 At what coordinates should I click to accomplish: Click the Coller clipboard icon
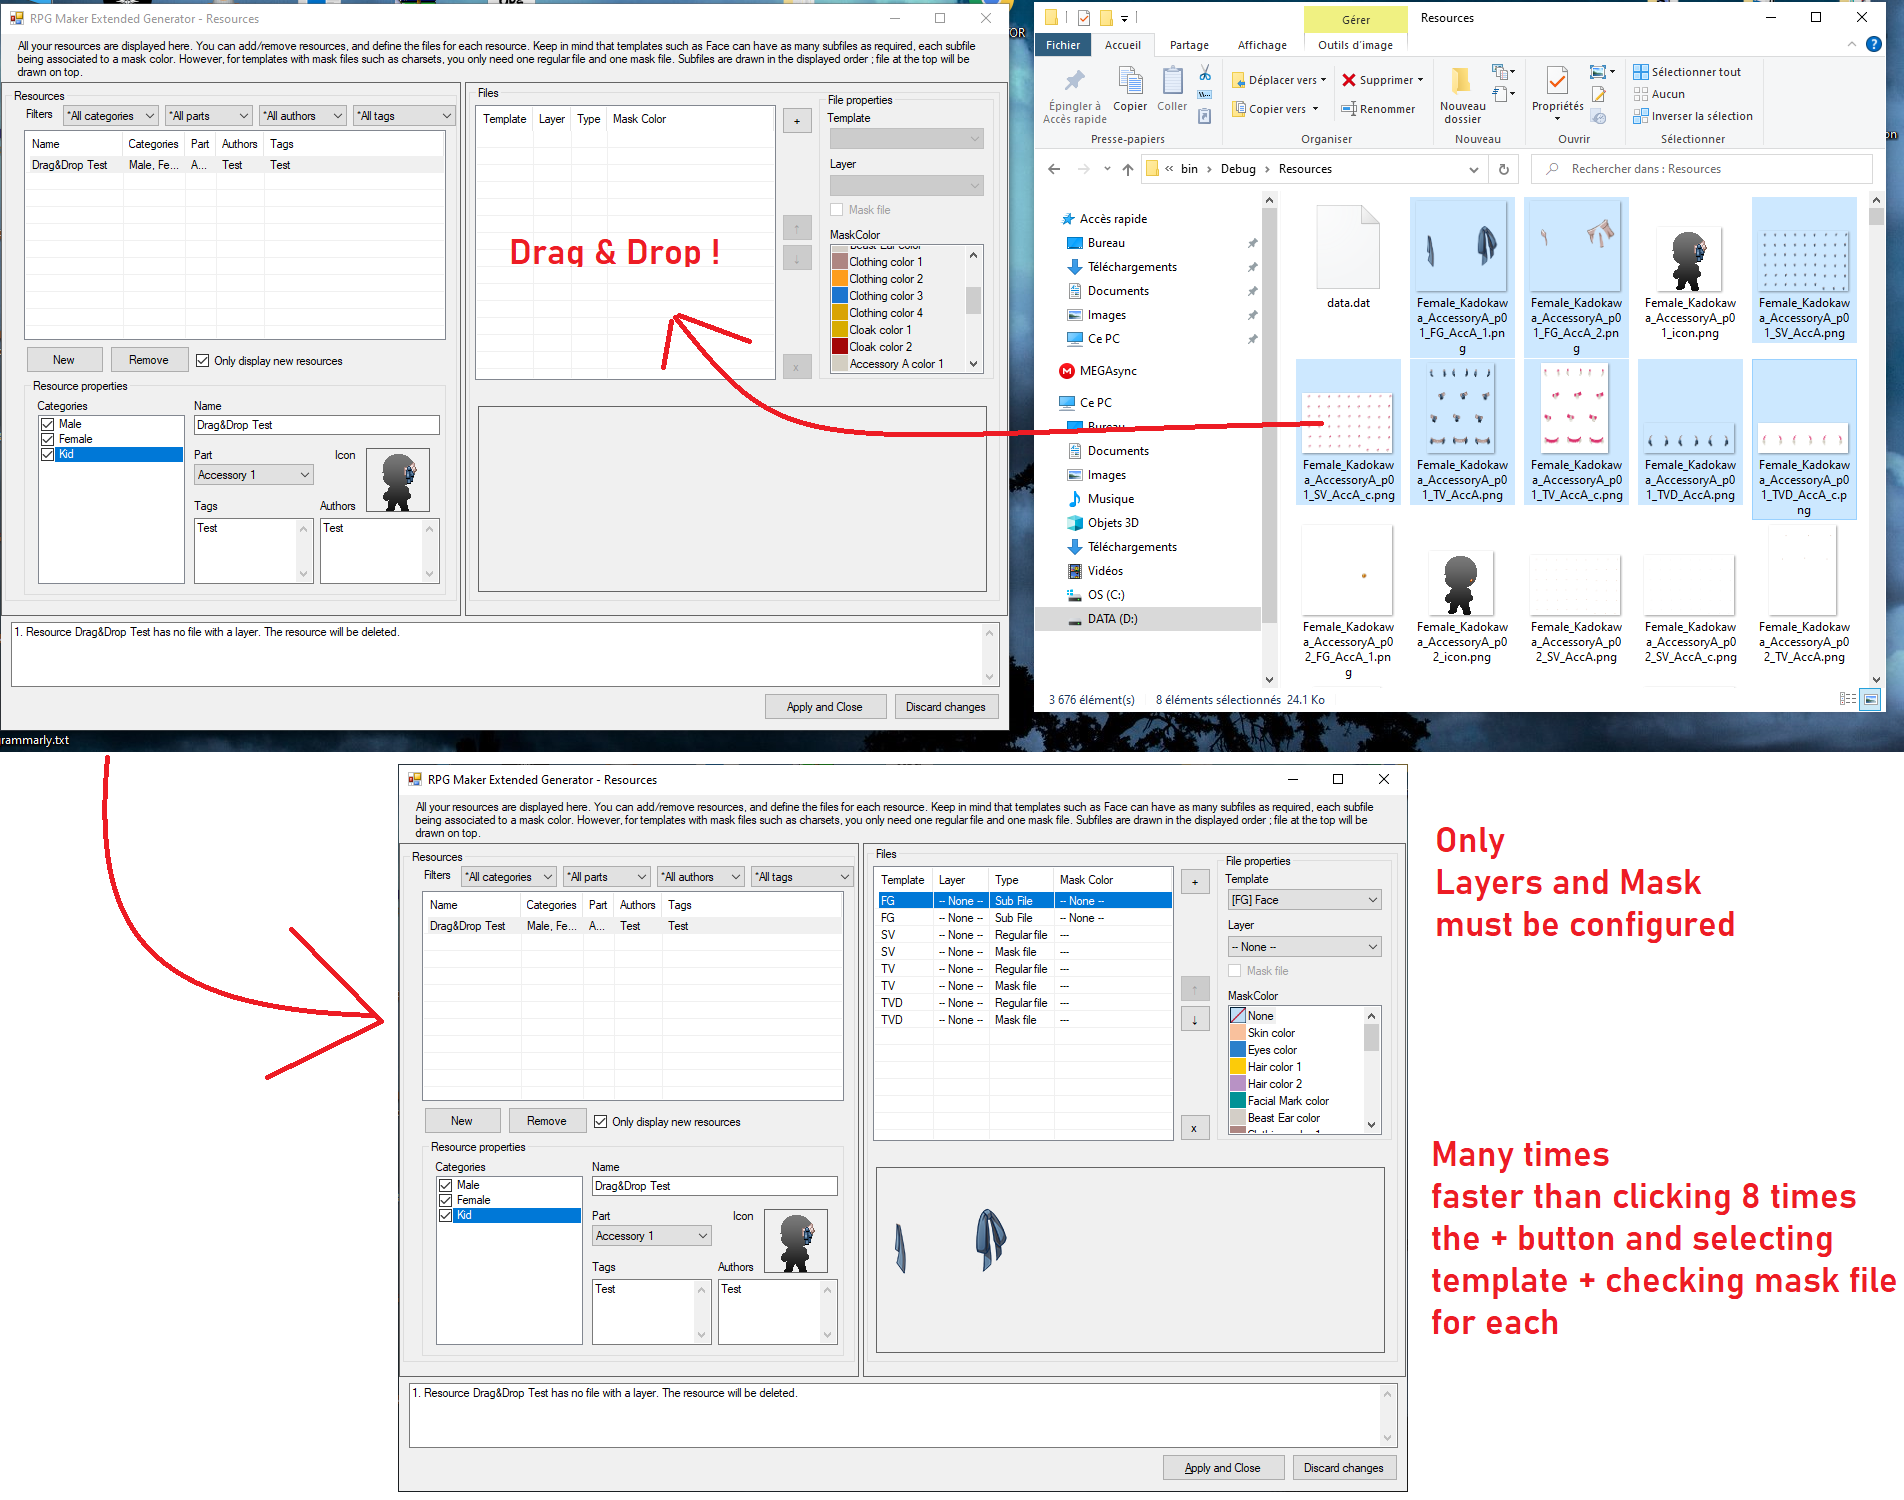[1172, 81]
